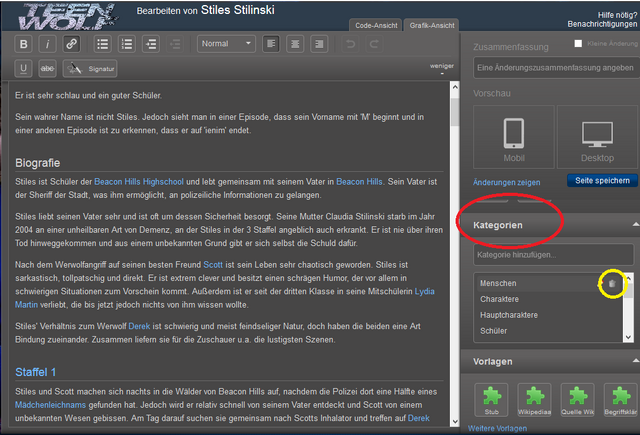Image resolution: width=640 pixels, height=435 pixels.
Task: Select the Charaktere category row
Action: click(549, 299)
